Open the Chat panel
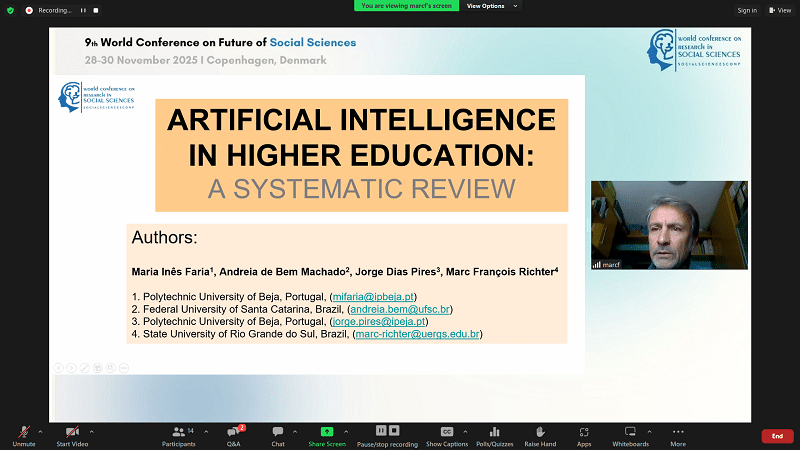 click(x=278, y=436)
